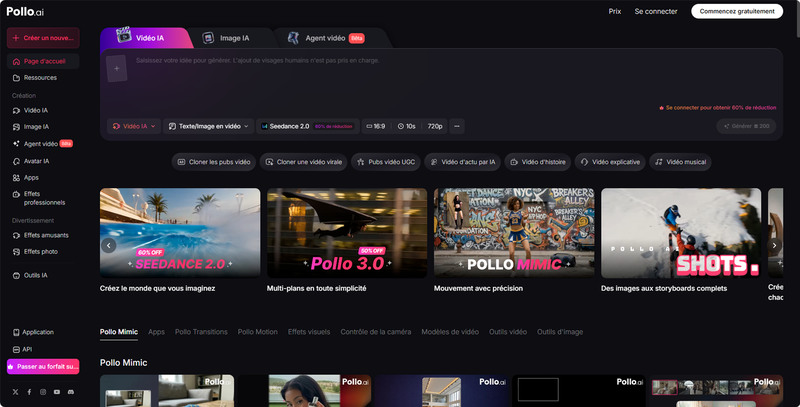Select the Vidéo musical chip
This screenshot has height=407, width=800.
[680, 161]
